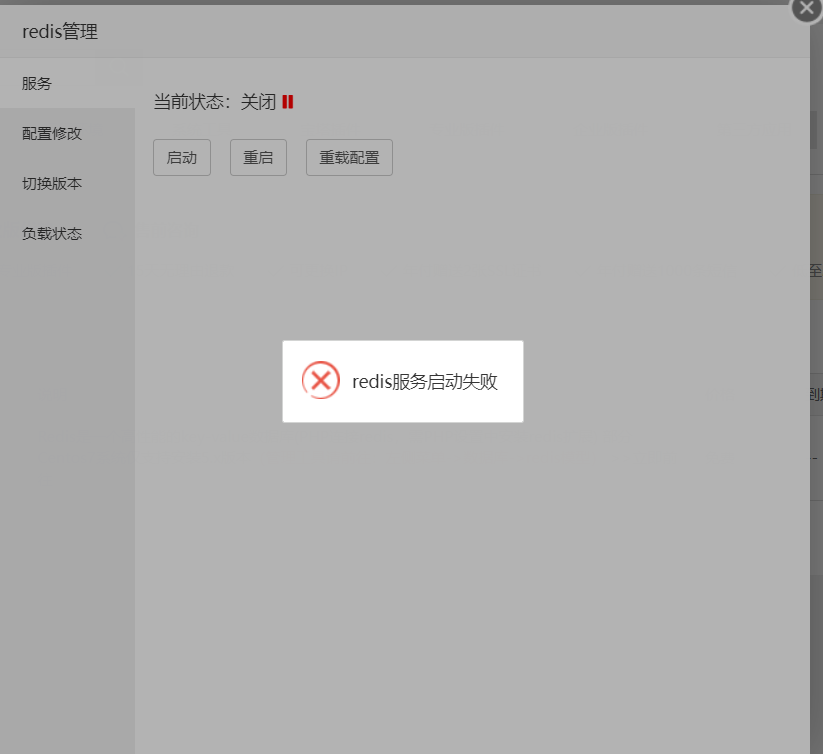Screen dimensions: 823x754
Task: Click the redis管理 dialog title
Action: pos(60,31)
